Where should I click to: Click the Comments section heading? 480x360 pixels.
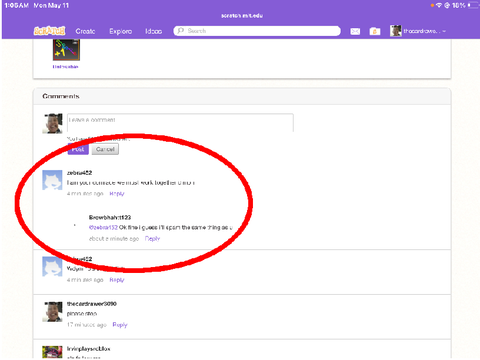point(61,96)
